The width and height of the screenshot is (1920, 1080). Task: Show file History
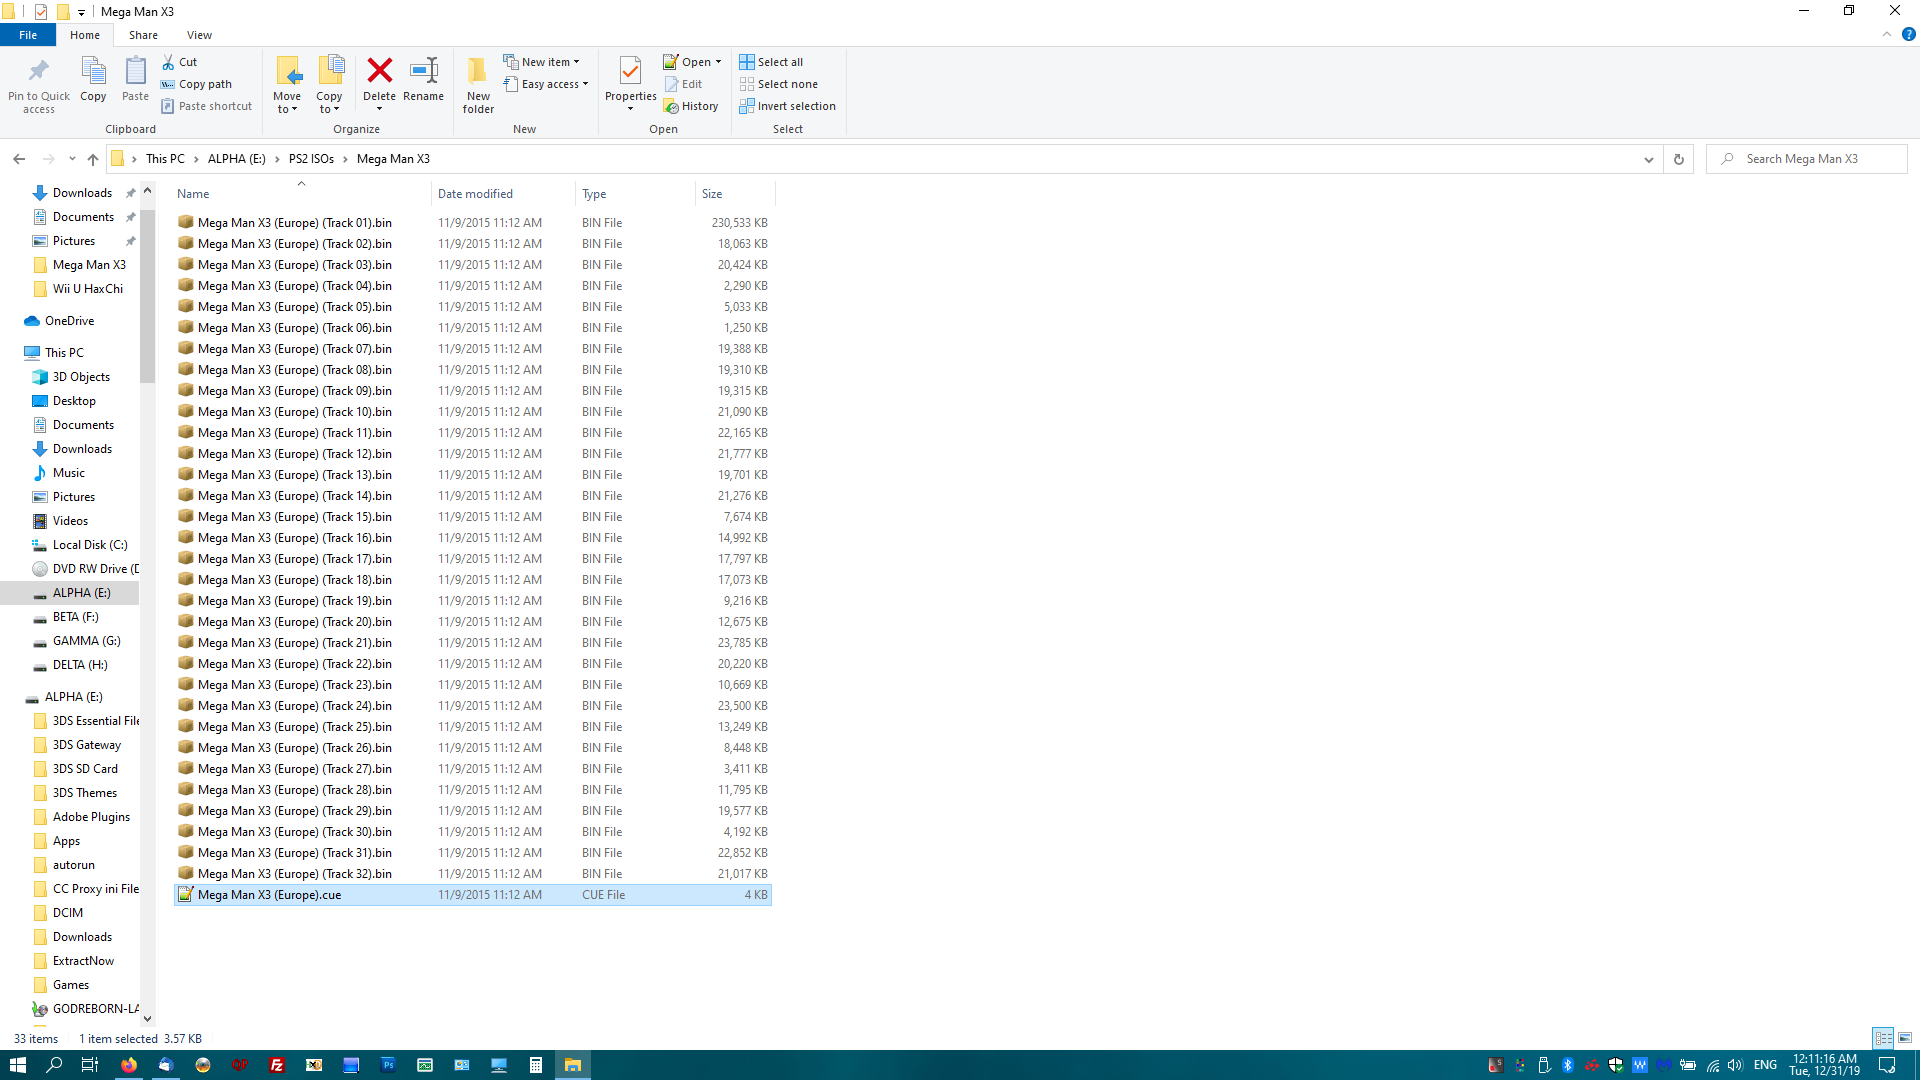point(691,106)
